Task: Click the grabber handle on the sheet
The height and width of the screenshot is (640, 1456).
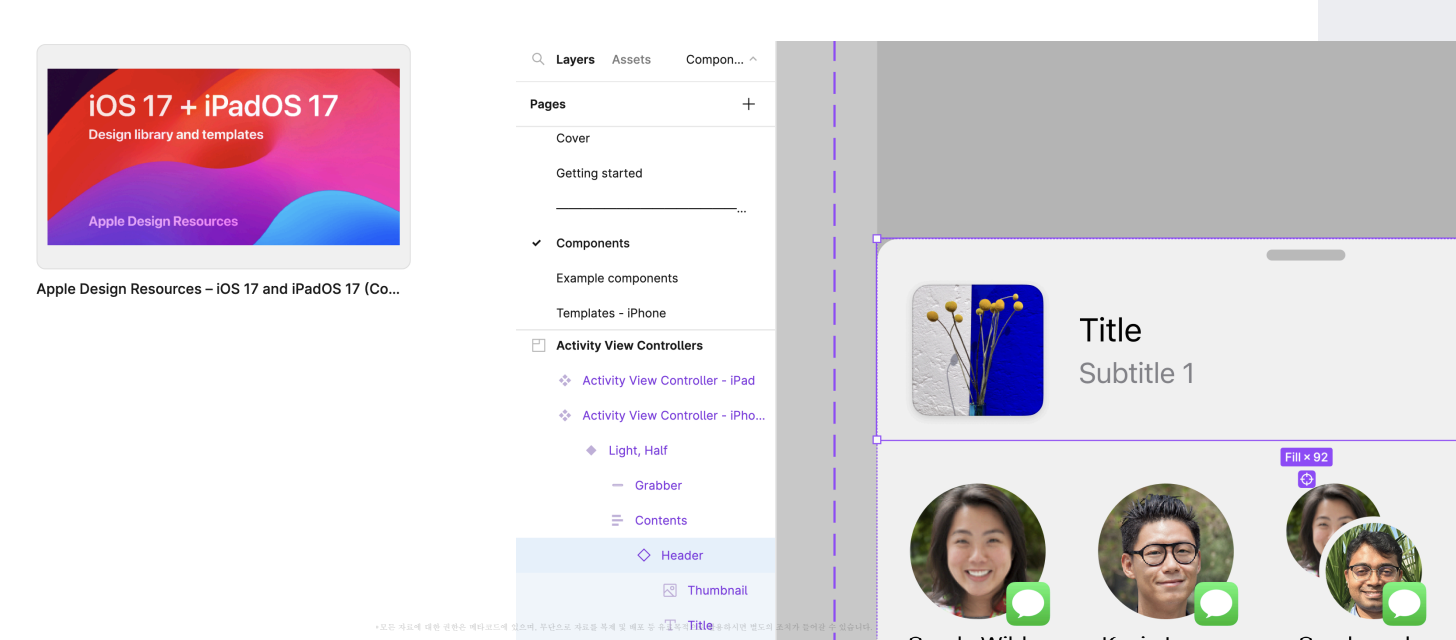Action: (1305, 255)
